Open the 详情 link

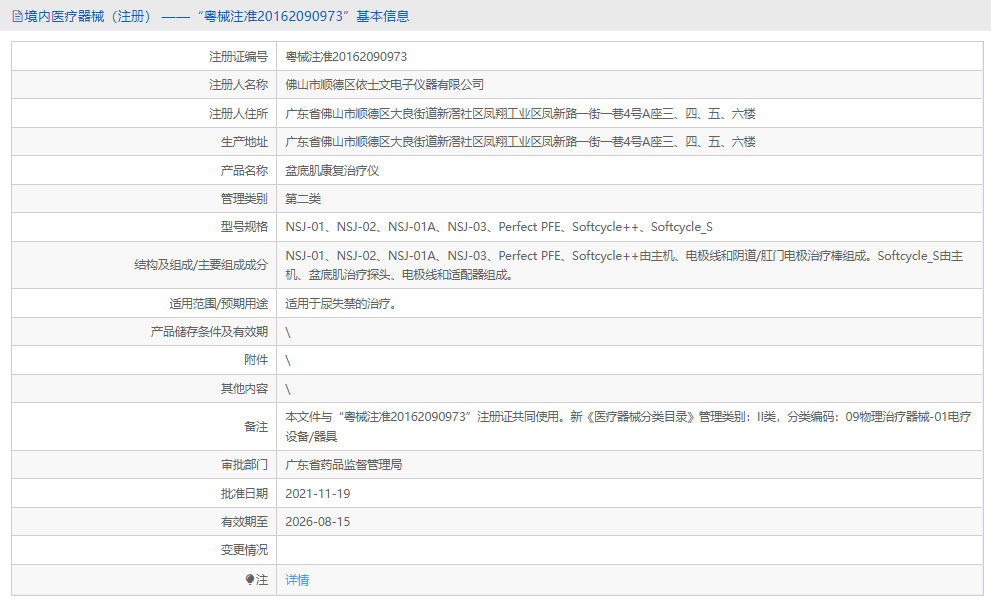(297, 580)
